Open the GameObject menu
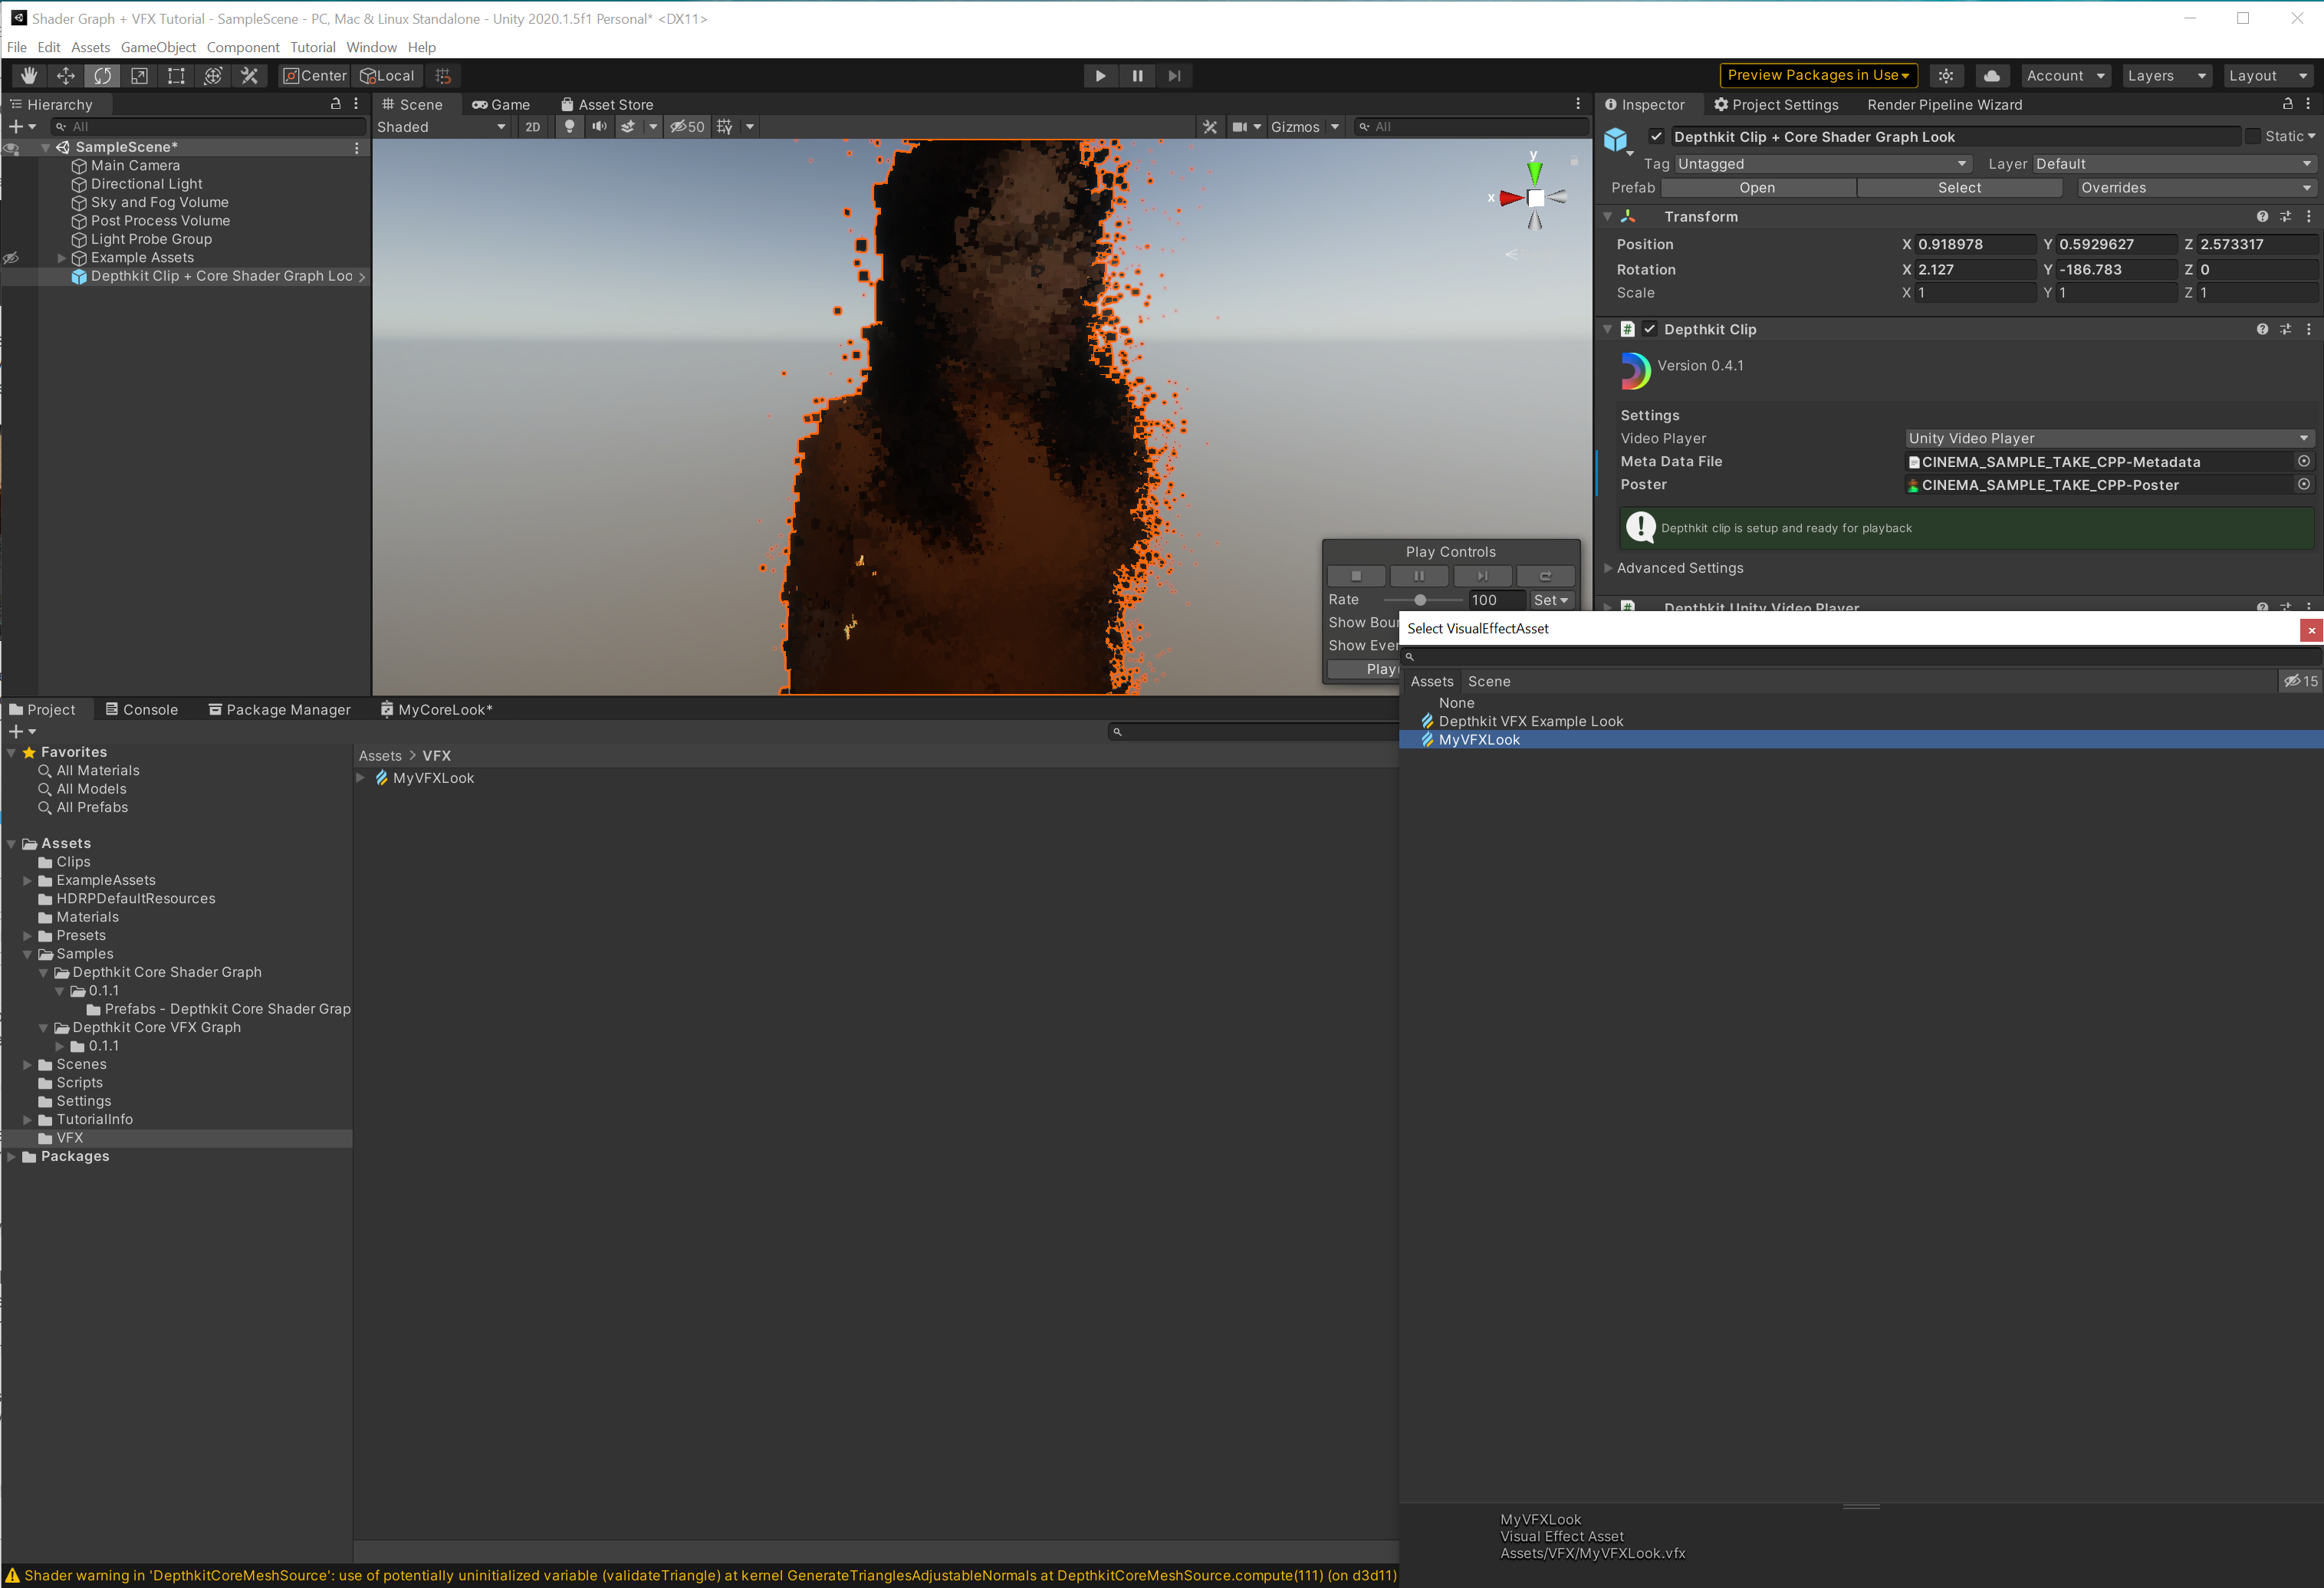 pos(158,47)
